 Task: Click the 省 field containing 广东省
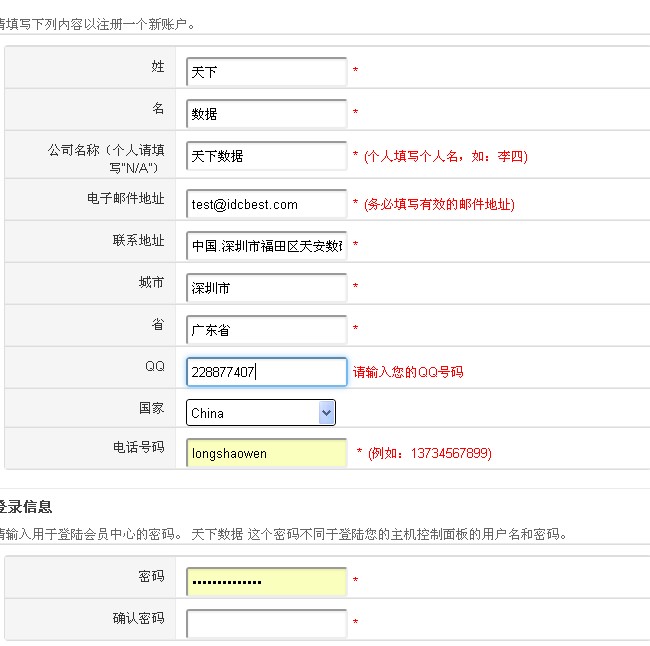tap(266, 330)
